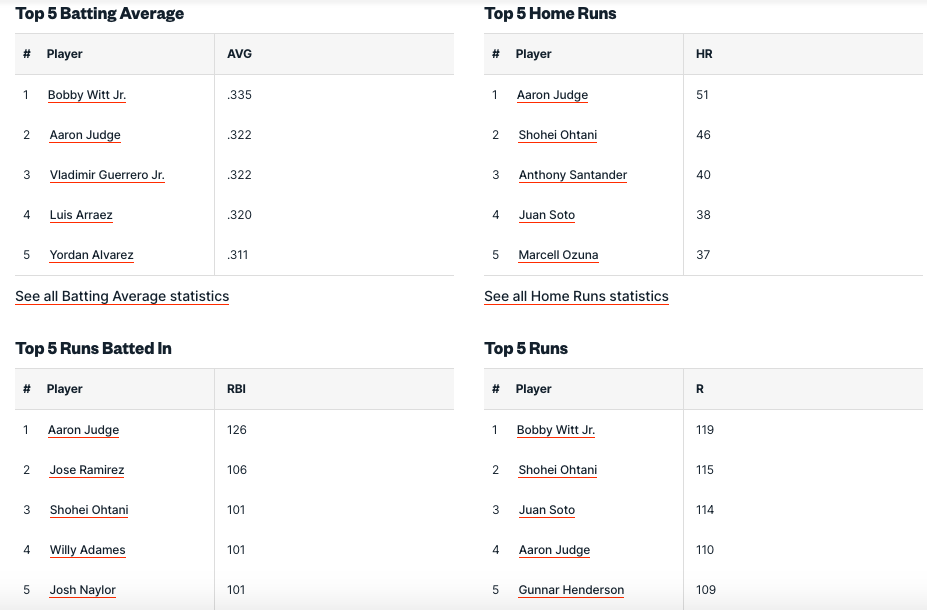The image size is (927, 610).
Task: Click the AVG column header
Action: point(239,54)
